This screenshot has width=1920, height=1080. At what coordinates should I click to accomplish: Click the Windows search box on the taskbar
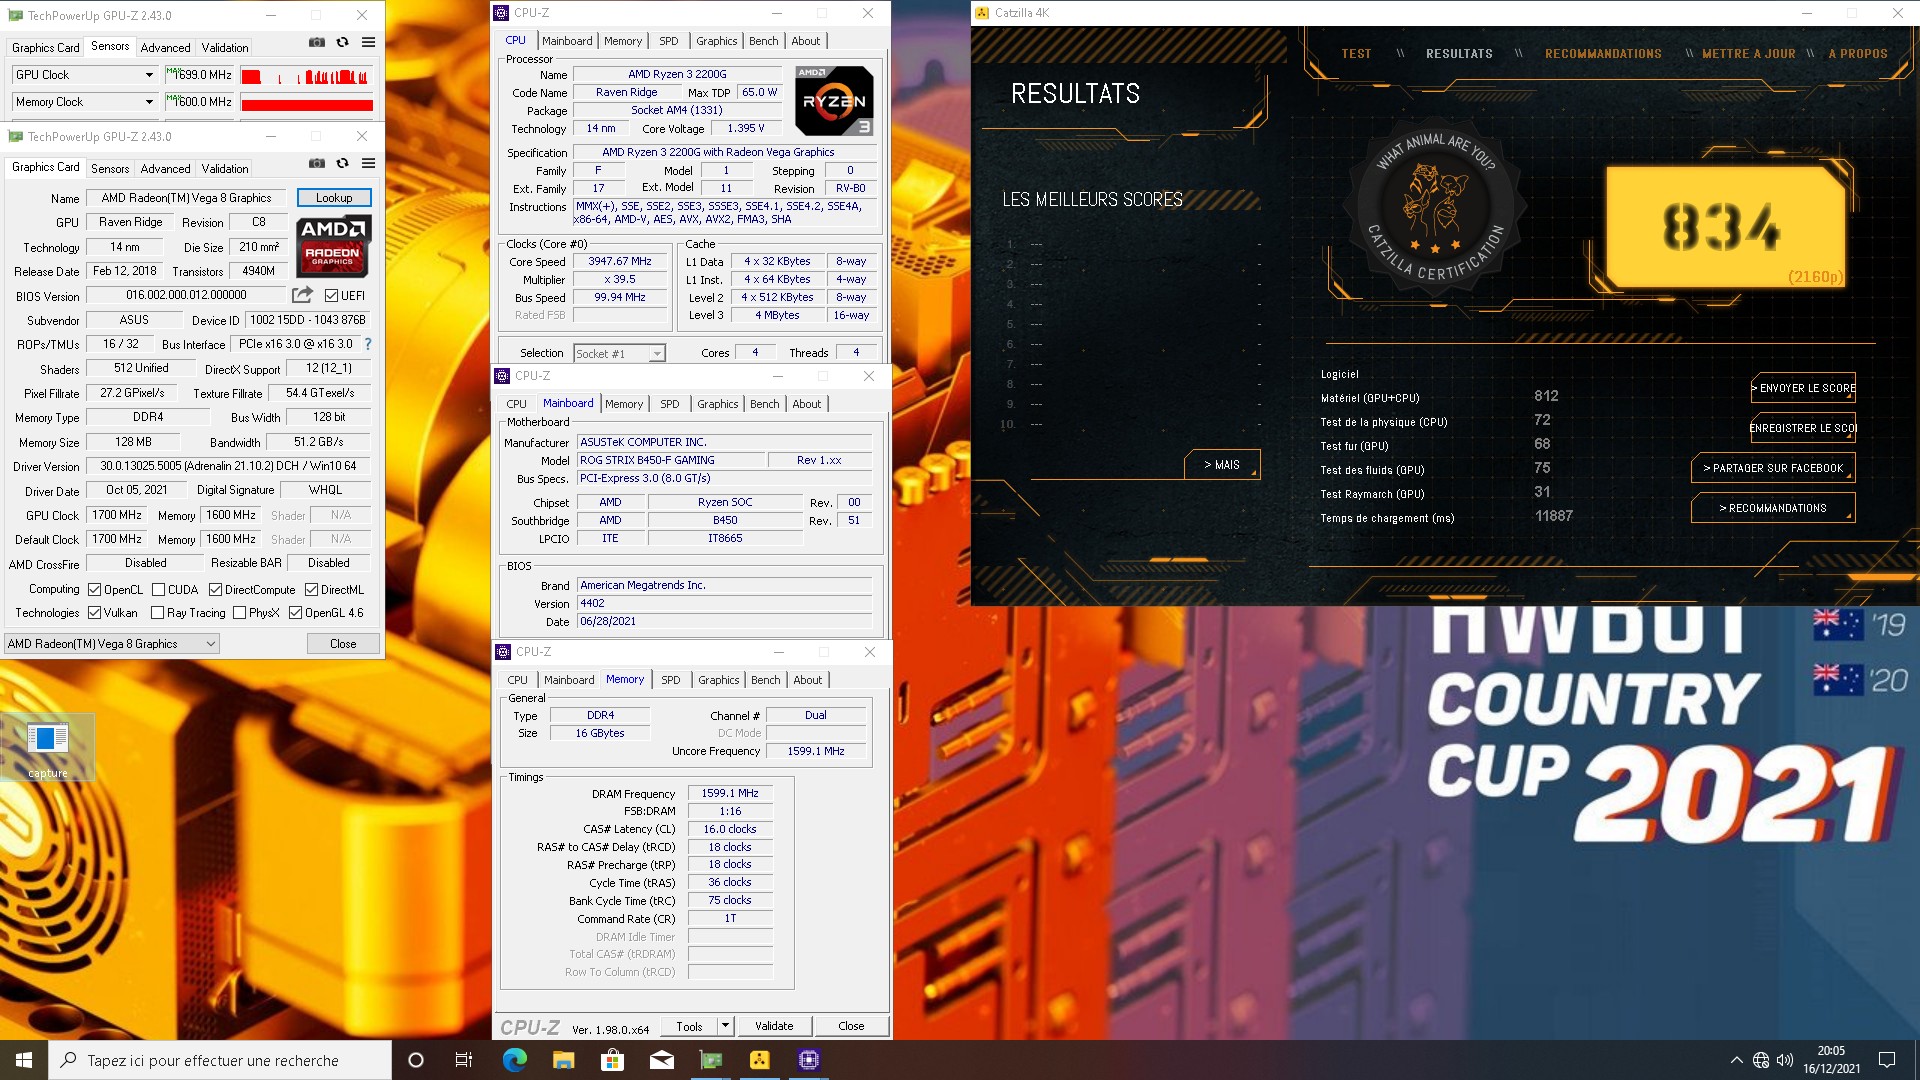219,1060
